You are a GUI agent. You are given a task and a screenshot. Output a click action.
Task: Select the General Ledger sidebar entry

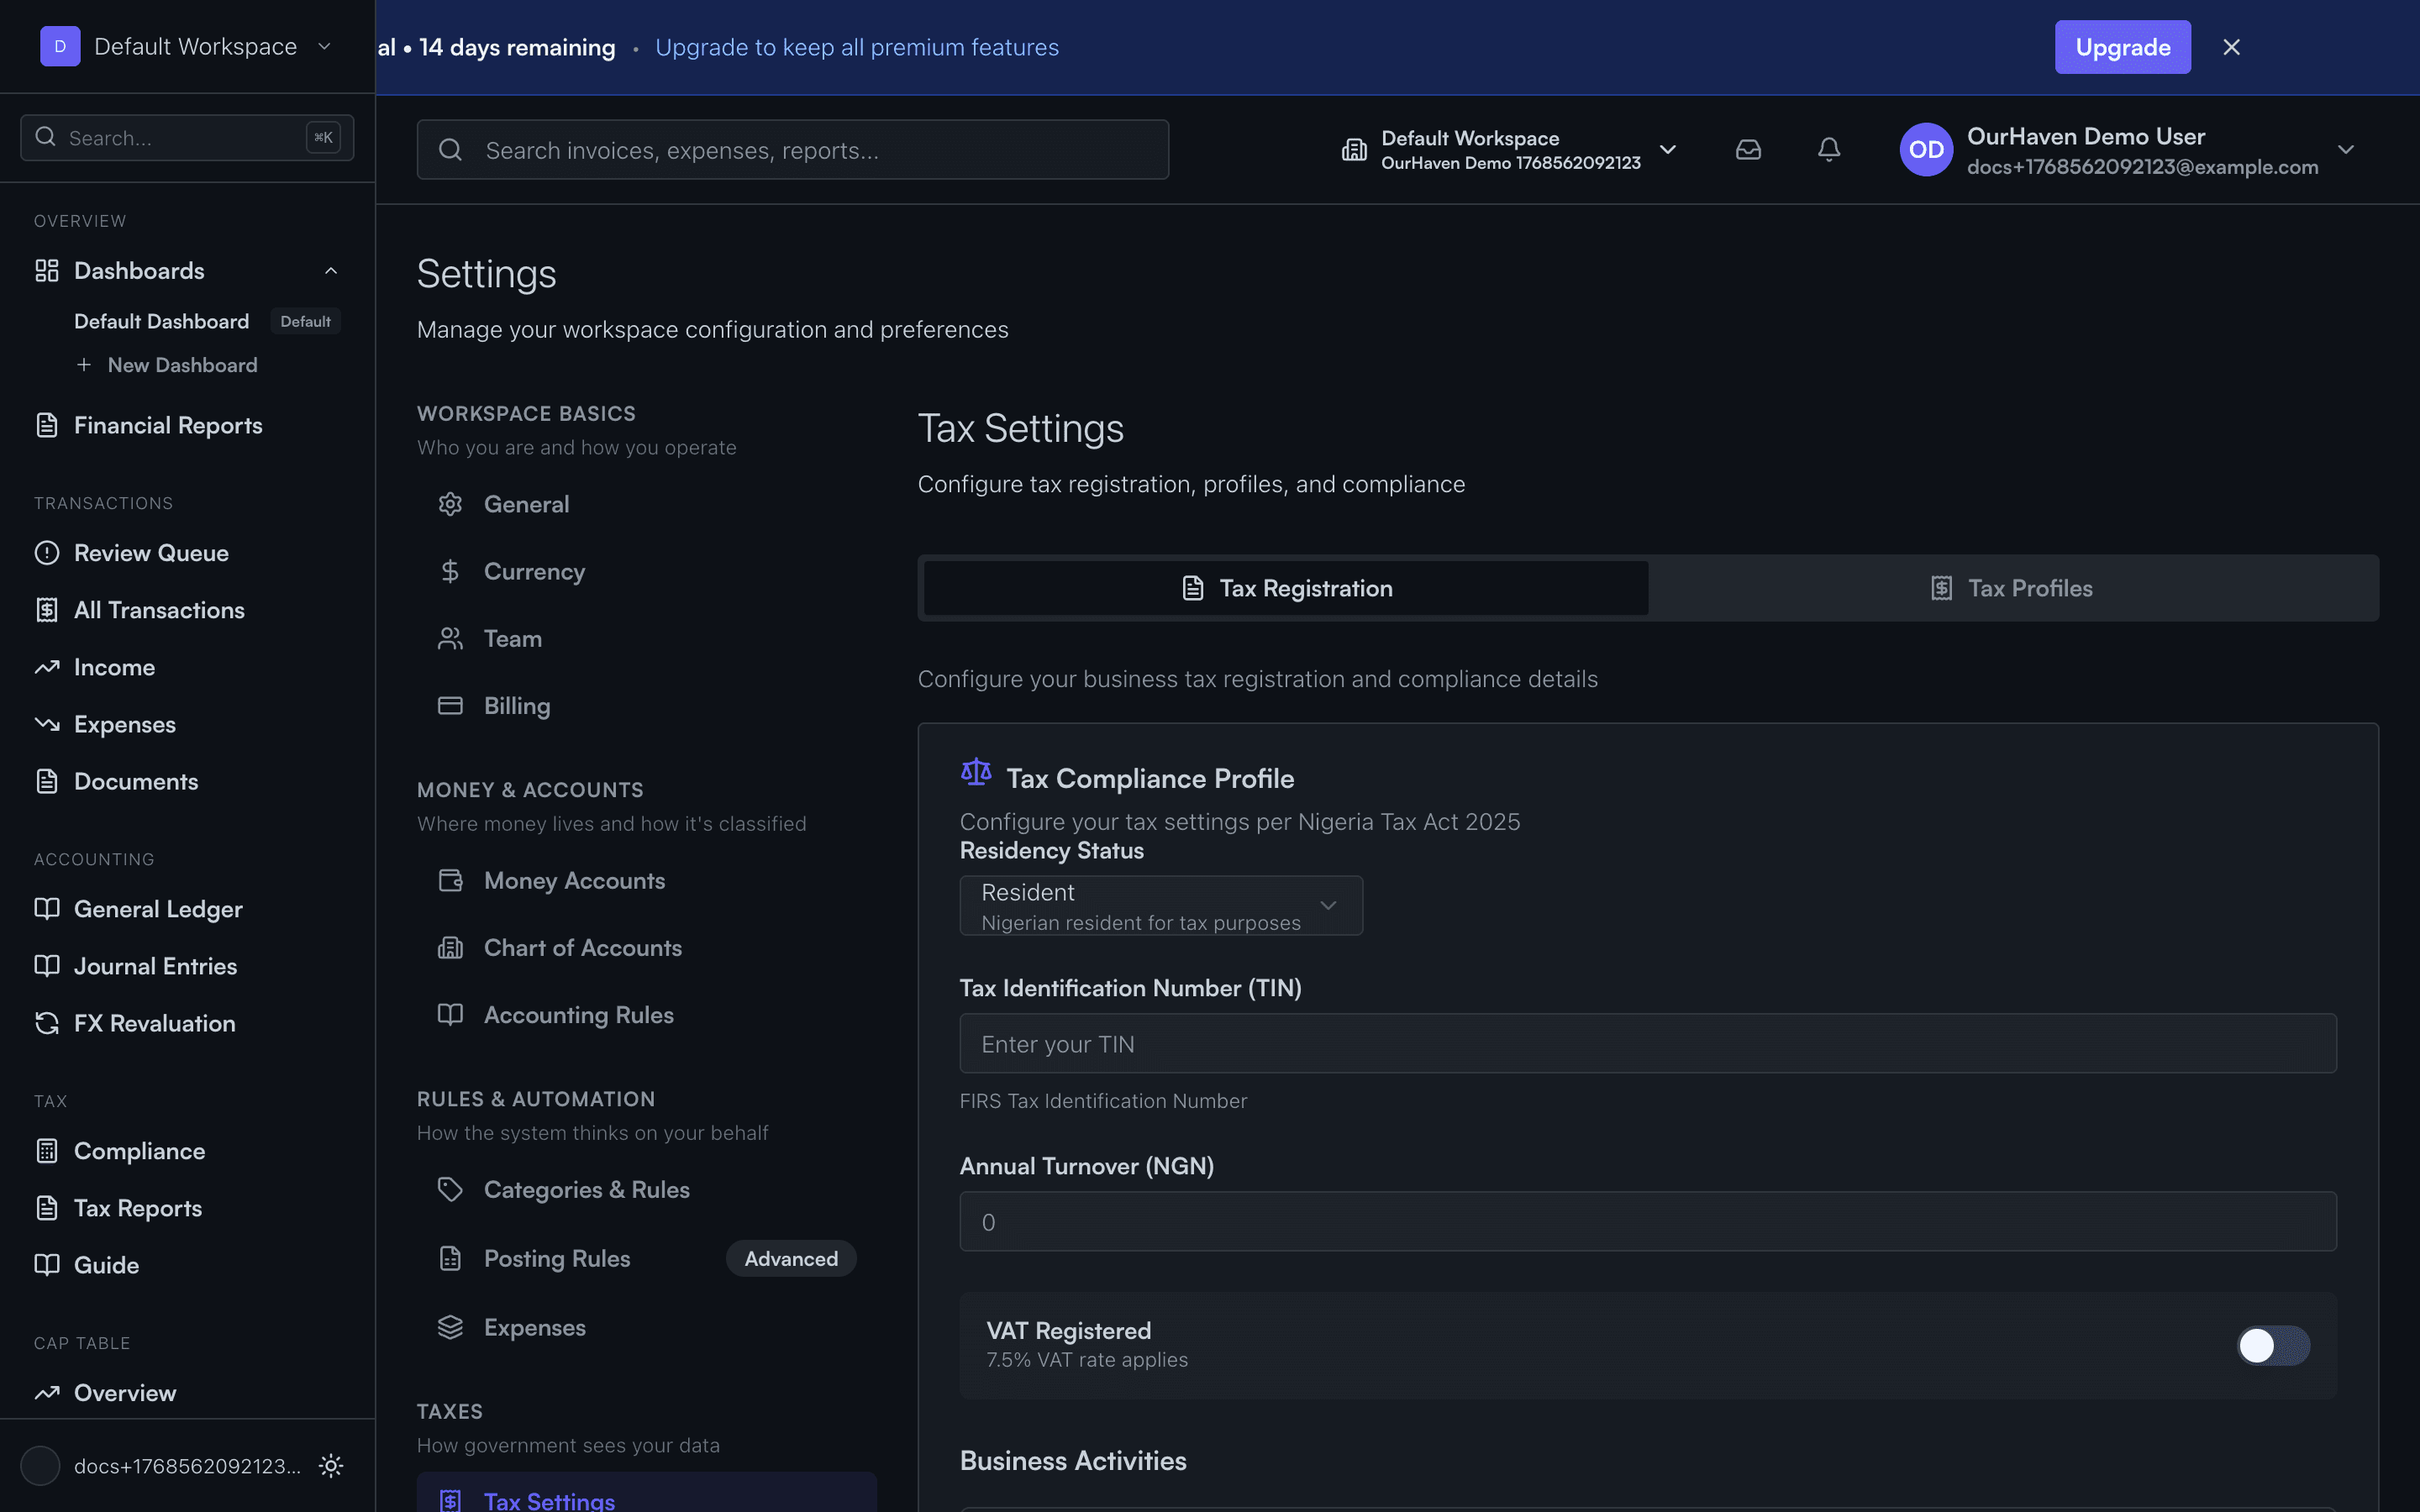[x=158, y=908]
